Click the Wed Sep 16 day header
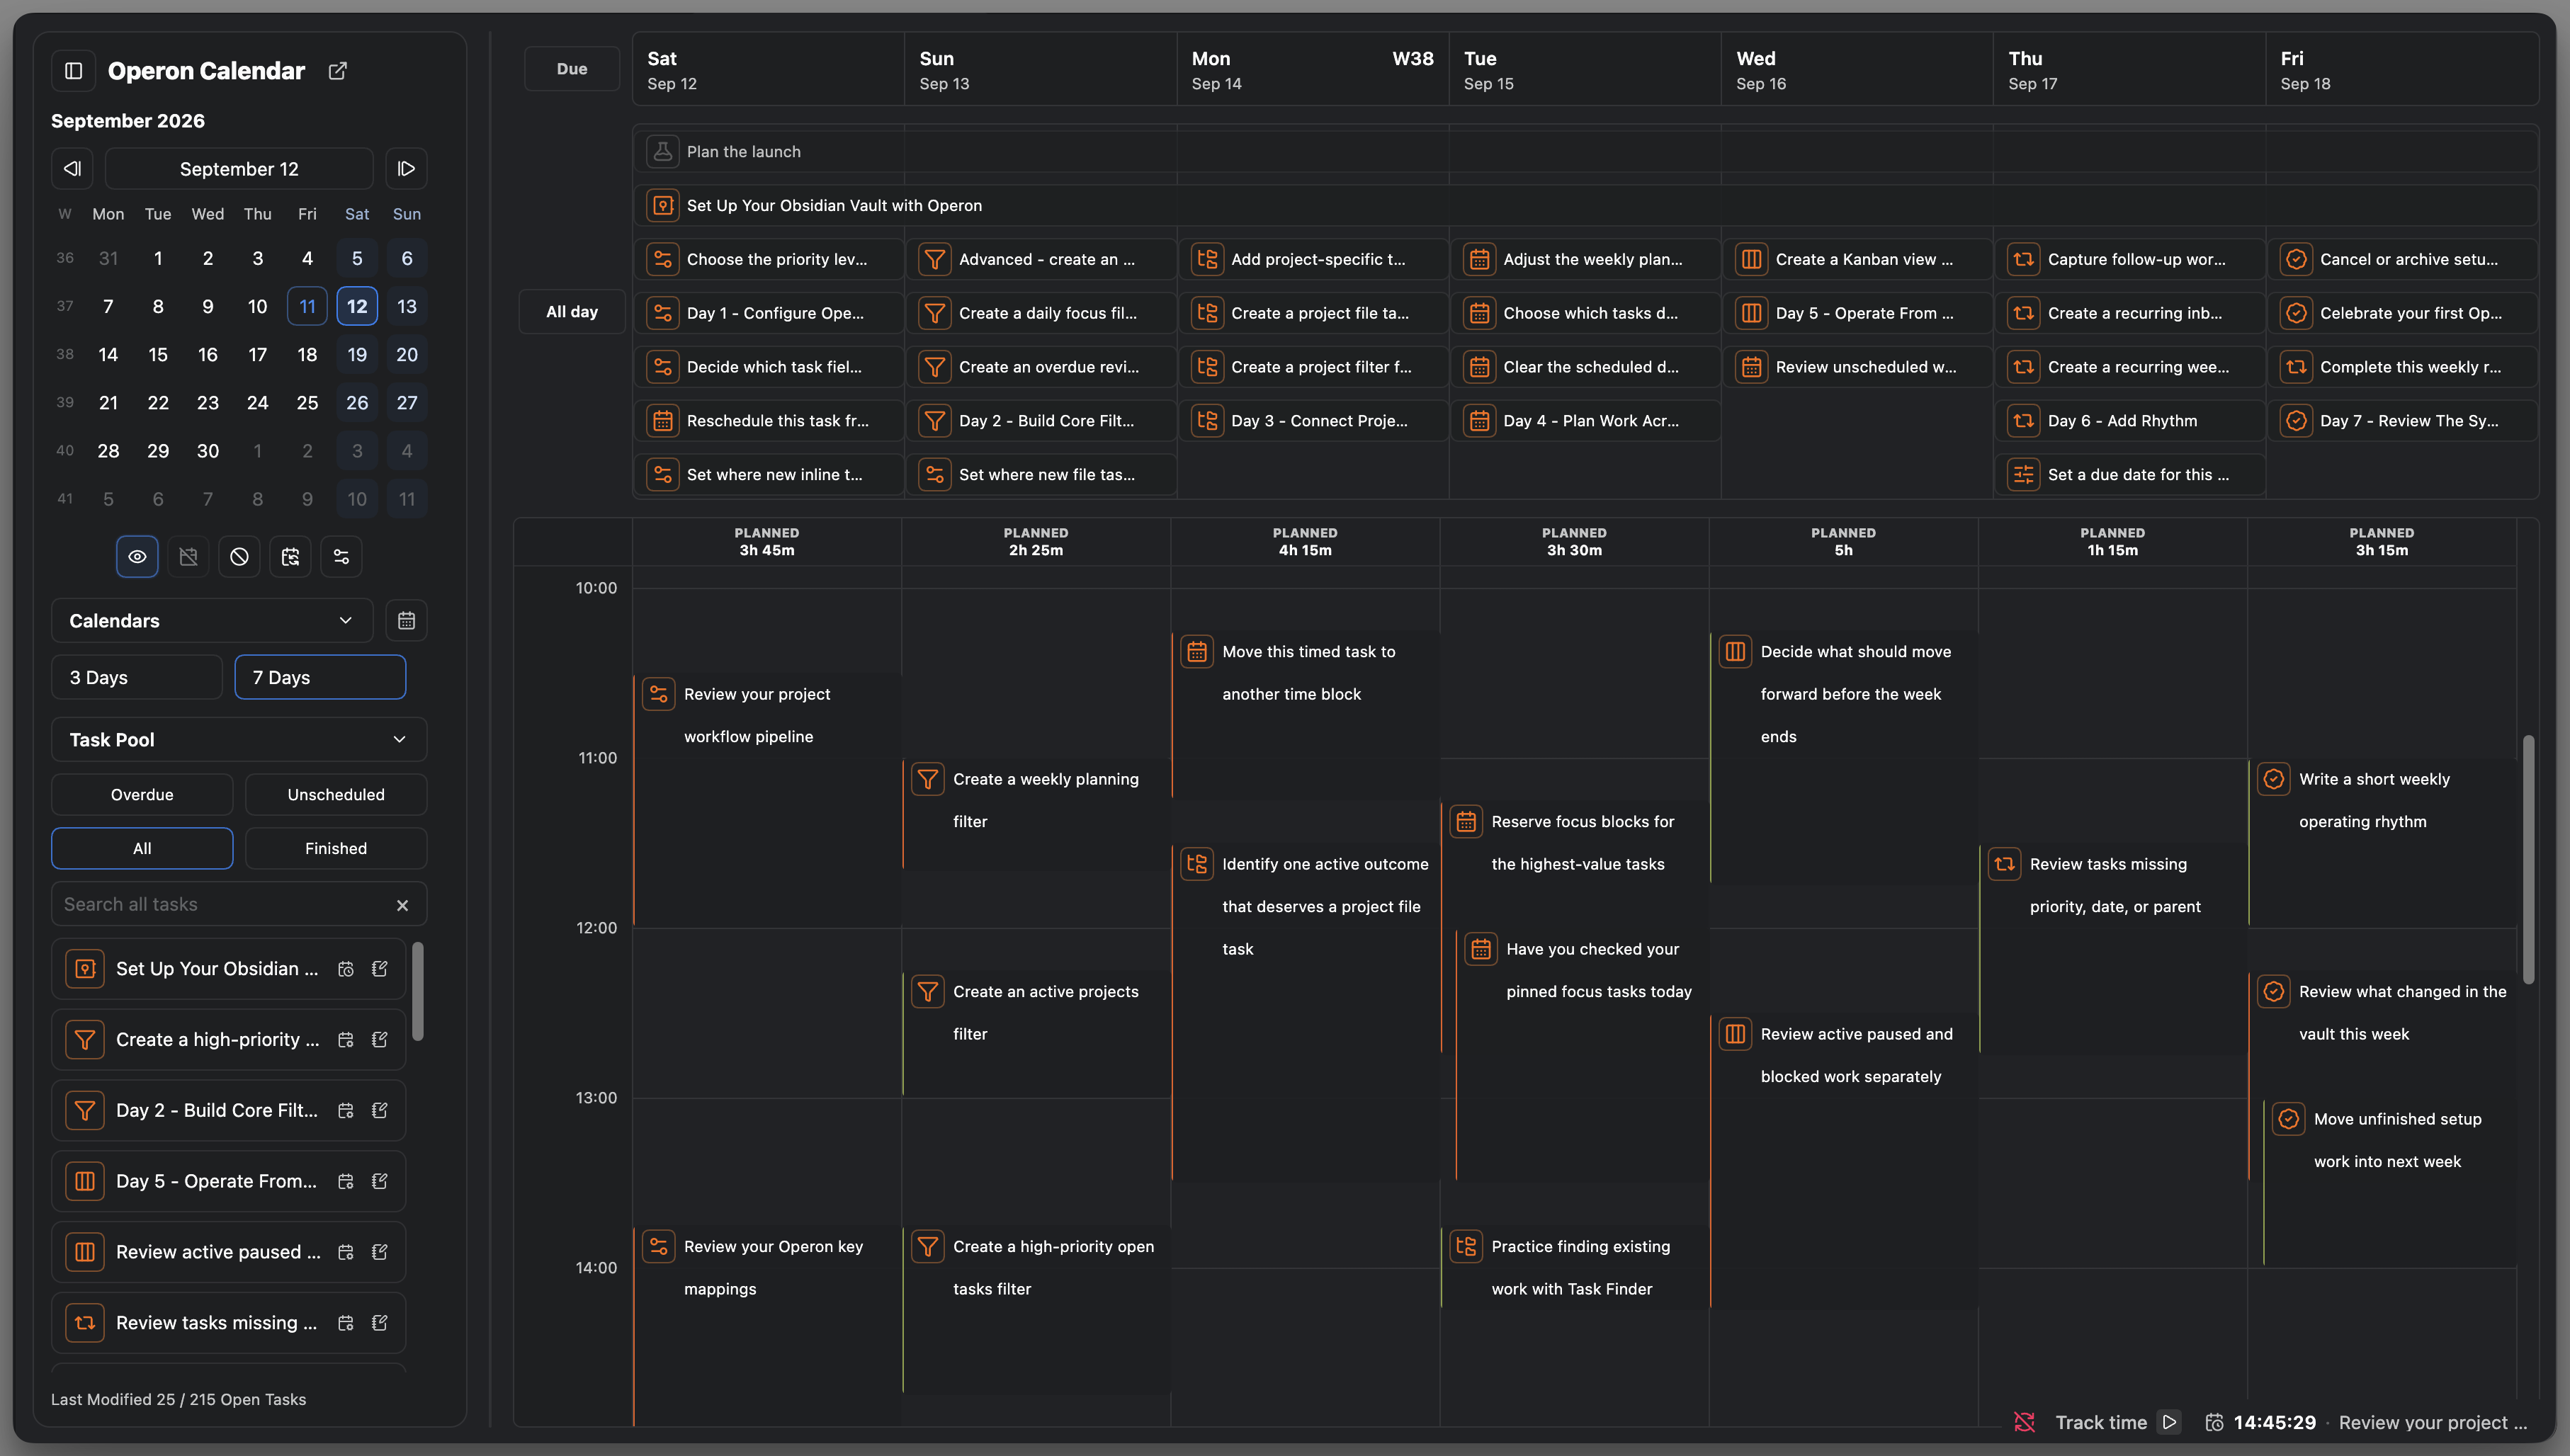The image size is (2570, 1456). [x=1857, y=70]
